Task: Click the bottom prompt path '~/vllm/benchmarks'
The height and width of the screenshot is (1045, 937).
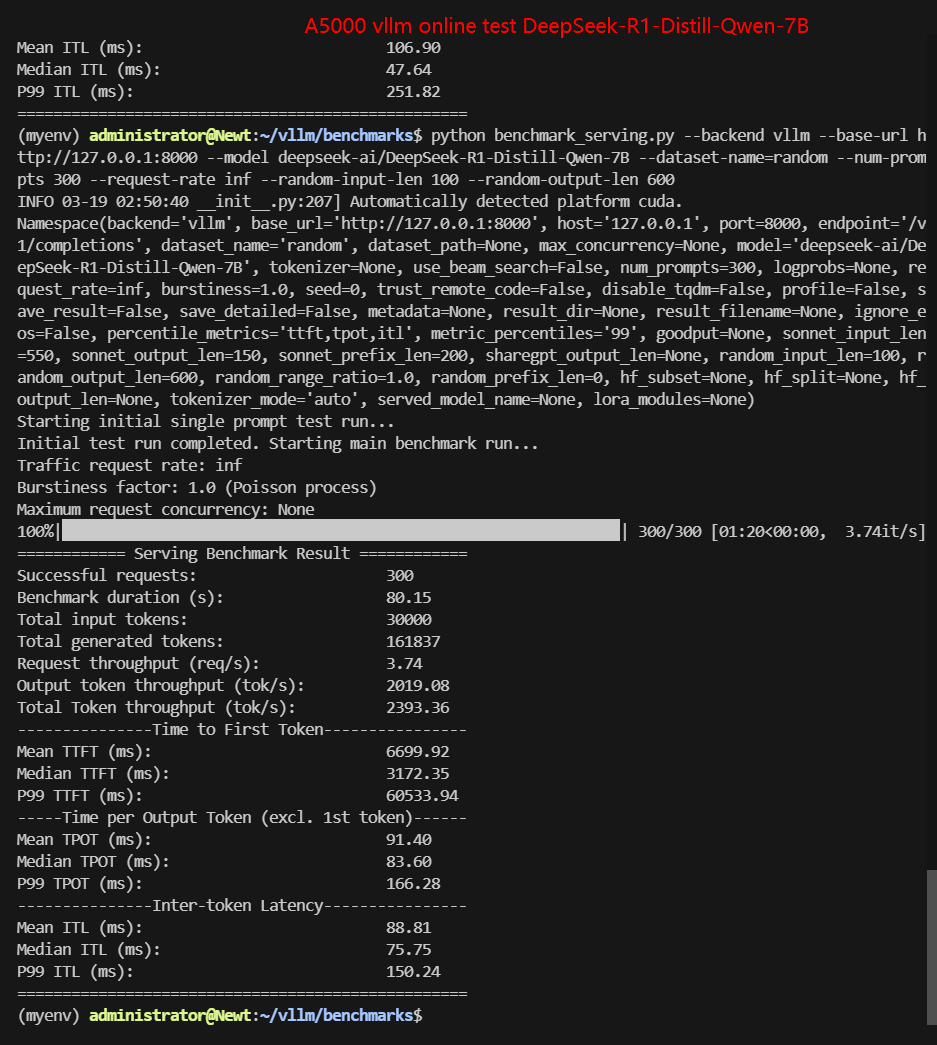Action: (x=337, y=1015)
